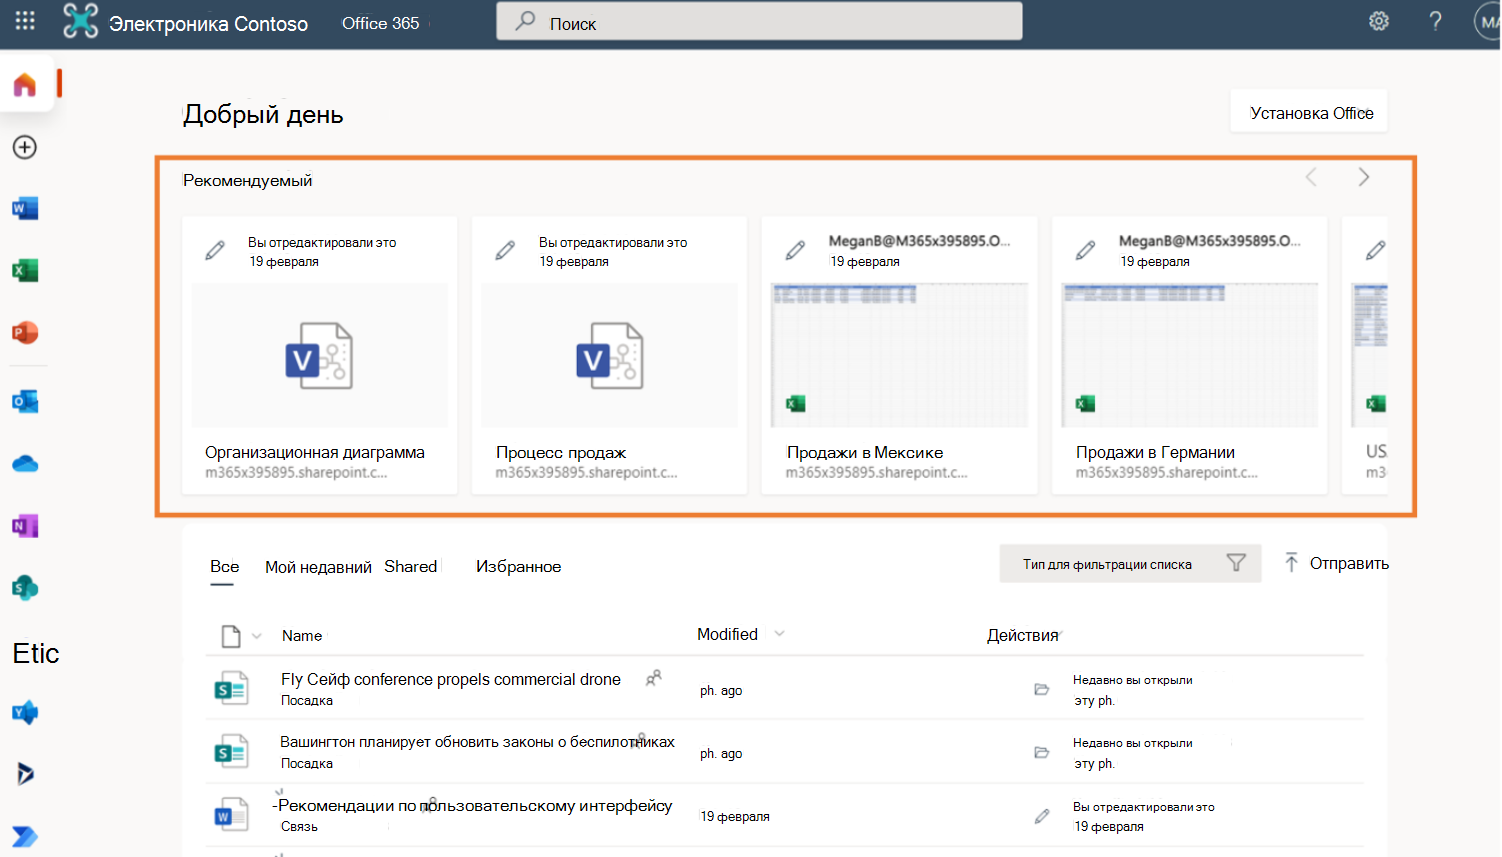Switch to the Shared tab
This screenshot has height=857, width=1502.
click(x=410, y=566)
